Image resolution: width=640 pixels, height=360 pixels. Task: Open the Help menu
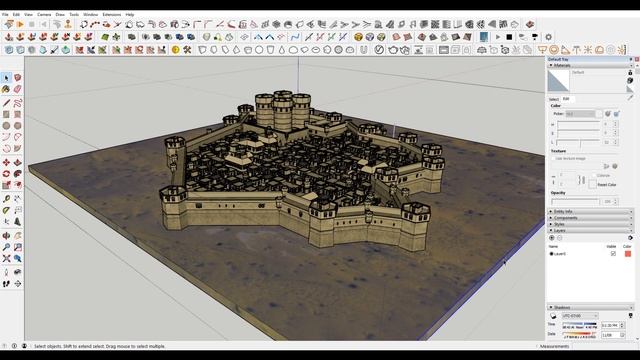click(130, 14)
